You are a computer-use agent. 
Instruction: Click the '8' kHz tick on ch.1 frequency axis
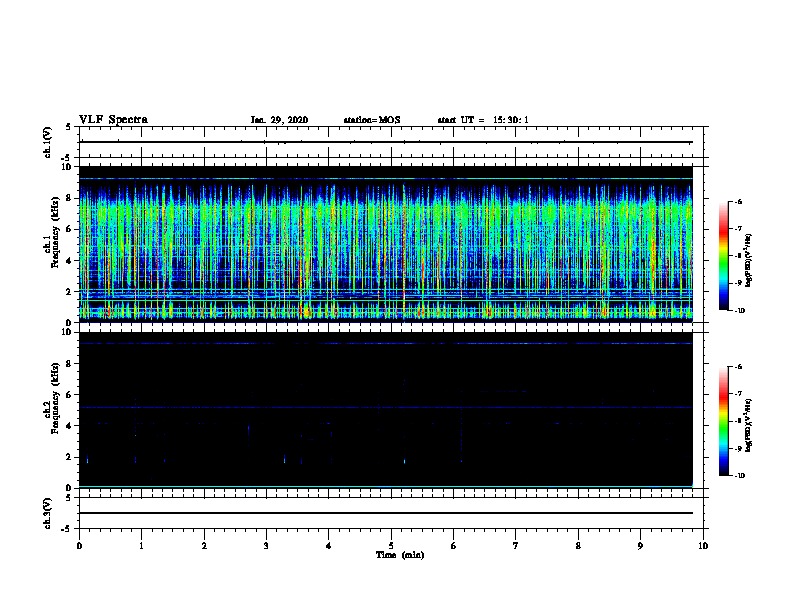pos(70,198)
